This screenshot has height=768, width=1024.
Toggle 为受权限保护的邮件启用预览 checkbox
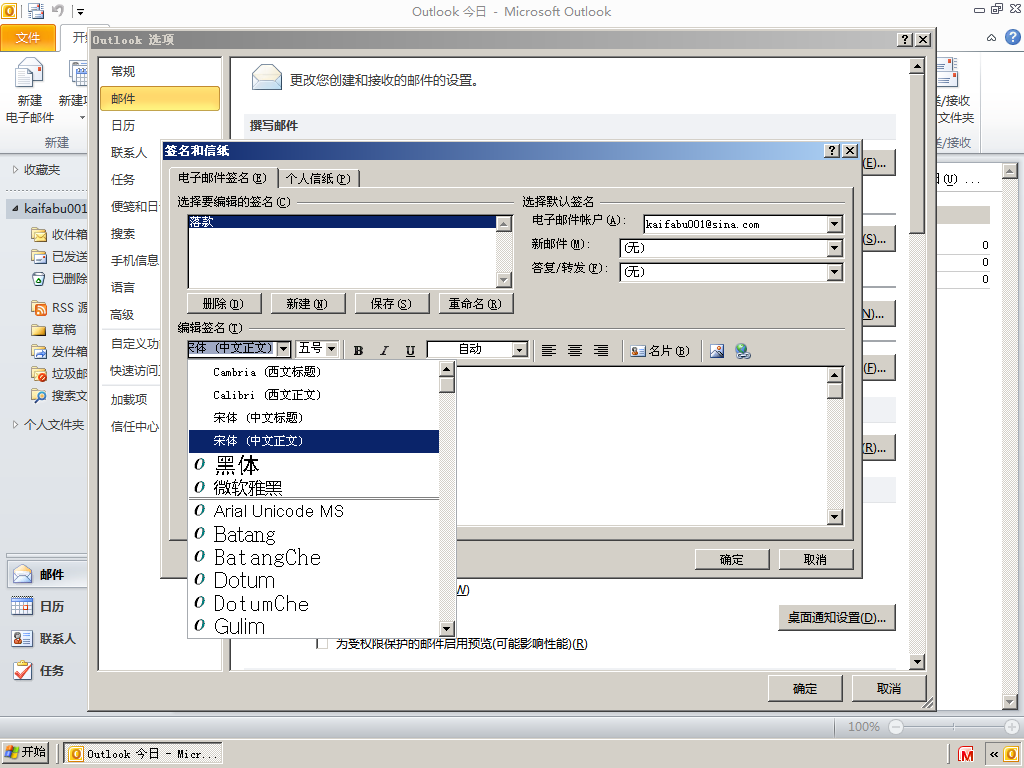click(321, 644)
